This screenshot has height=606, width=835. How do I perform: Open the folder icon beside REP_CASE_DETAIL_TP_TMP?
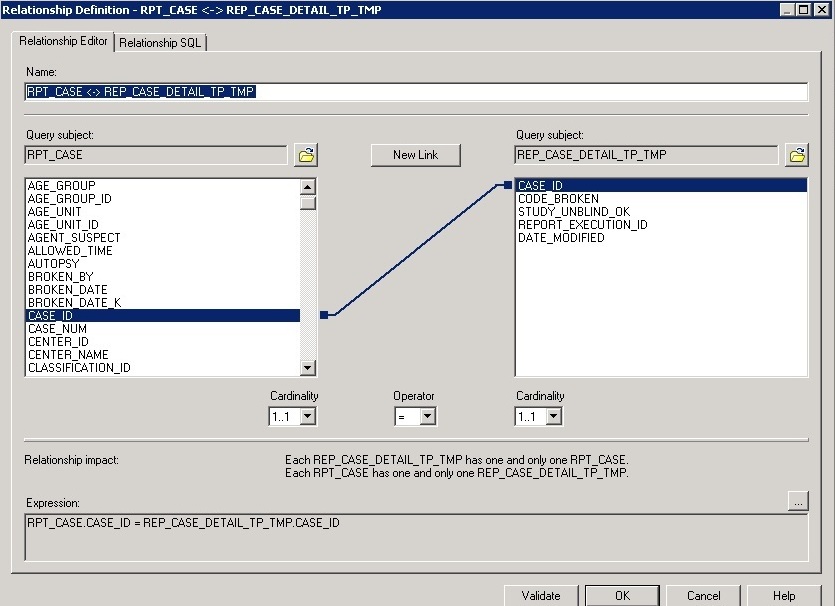click(797, 154)
